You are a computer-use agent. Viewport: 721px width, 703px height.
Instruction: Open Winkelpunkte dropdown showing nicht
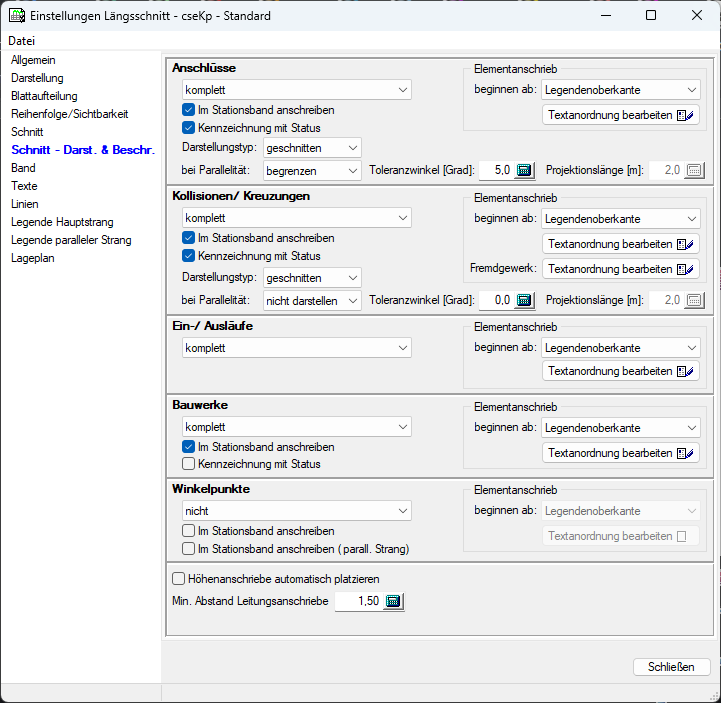(x=296, y=511)
